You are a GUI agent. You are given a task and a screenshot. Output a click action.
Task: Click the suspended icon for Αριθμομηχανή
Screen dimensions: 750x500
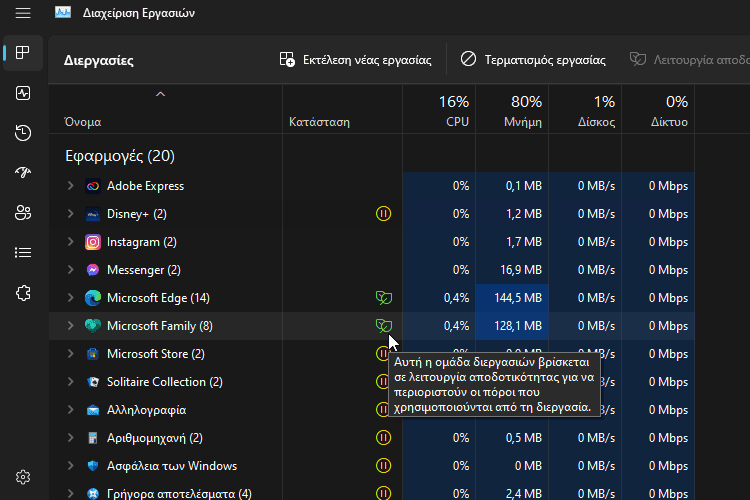(x=383, y=438)
